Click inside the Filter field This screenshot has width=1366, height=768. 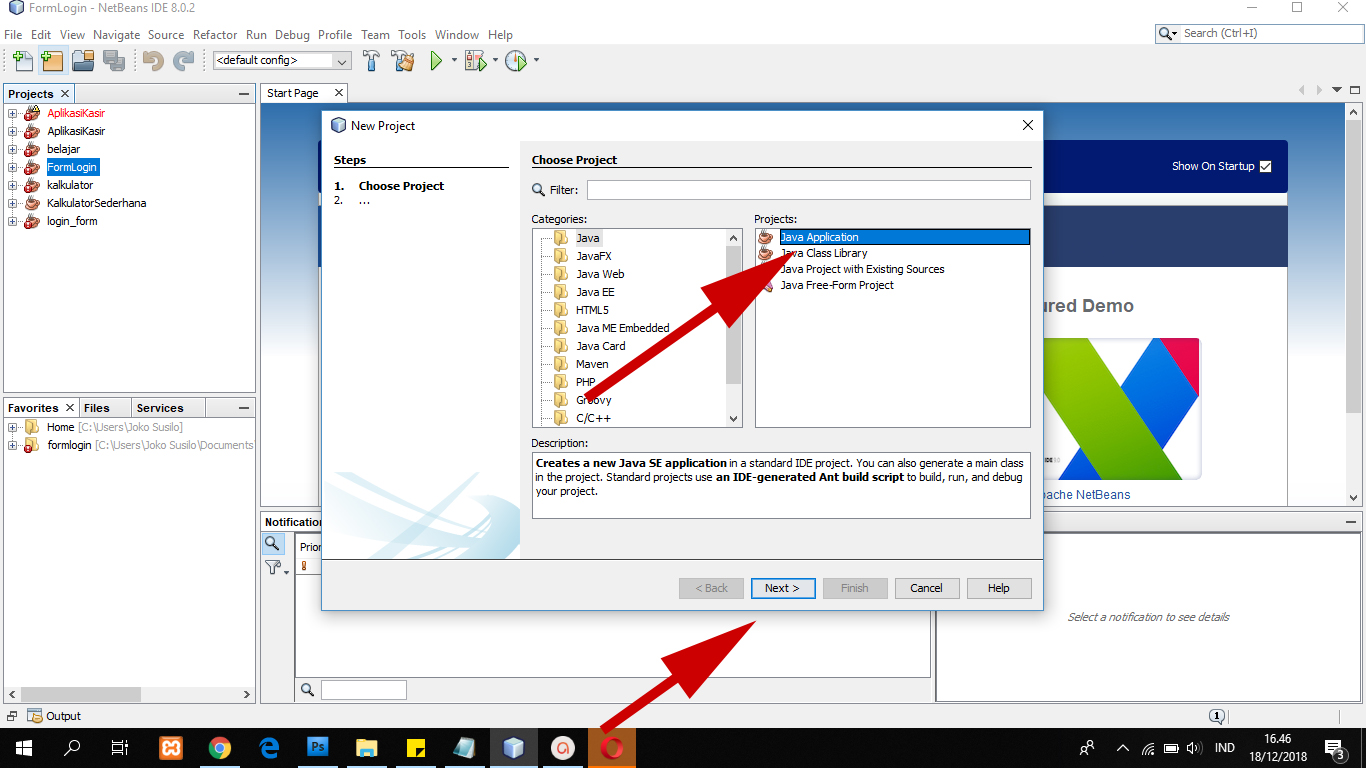[808, 189]
